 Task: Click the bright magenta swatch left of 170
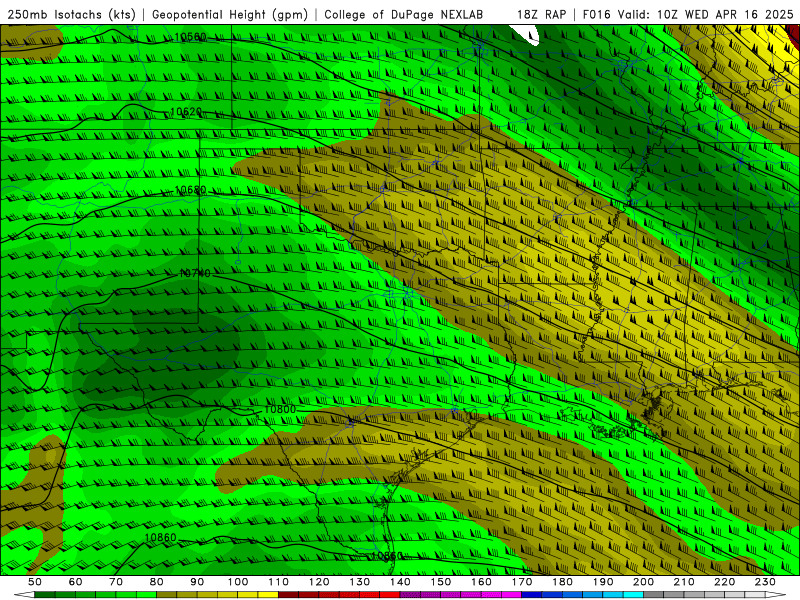(x=512, y=594)
